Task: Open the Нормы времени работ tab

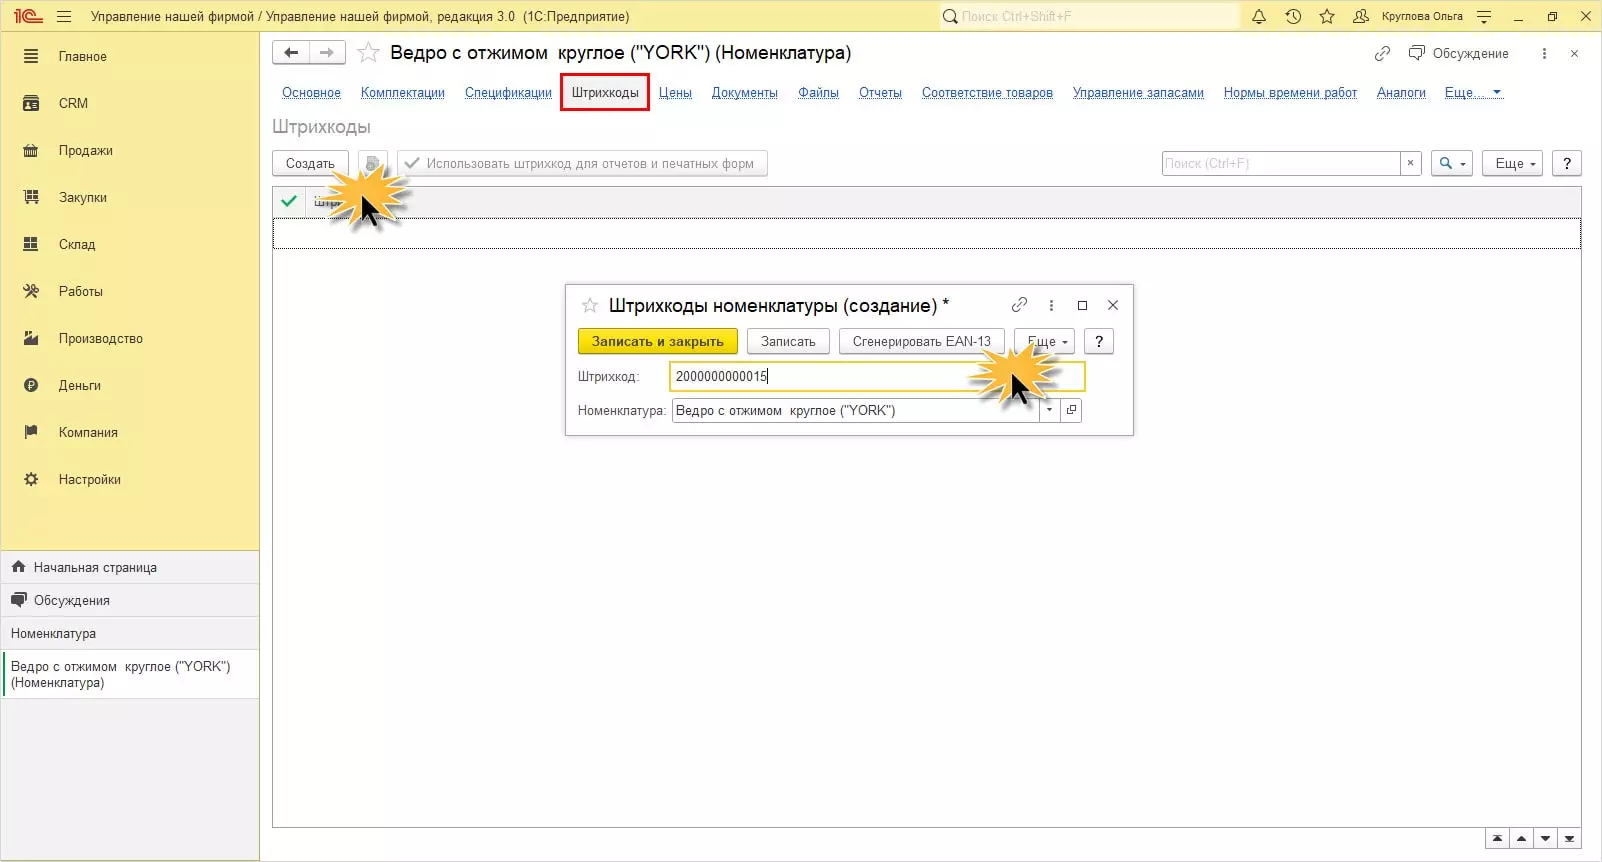Action: coord(1290,93)
